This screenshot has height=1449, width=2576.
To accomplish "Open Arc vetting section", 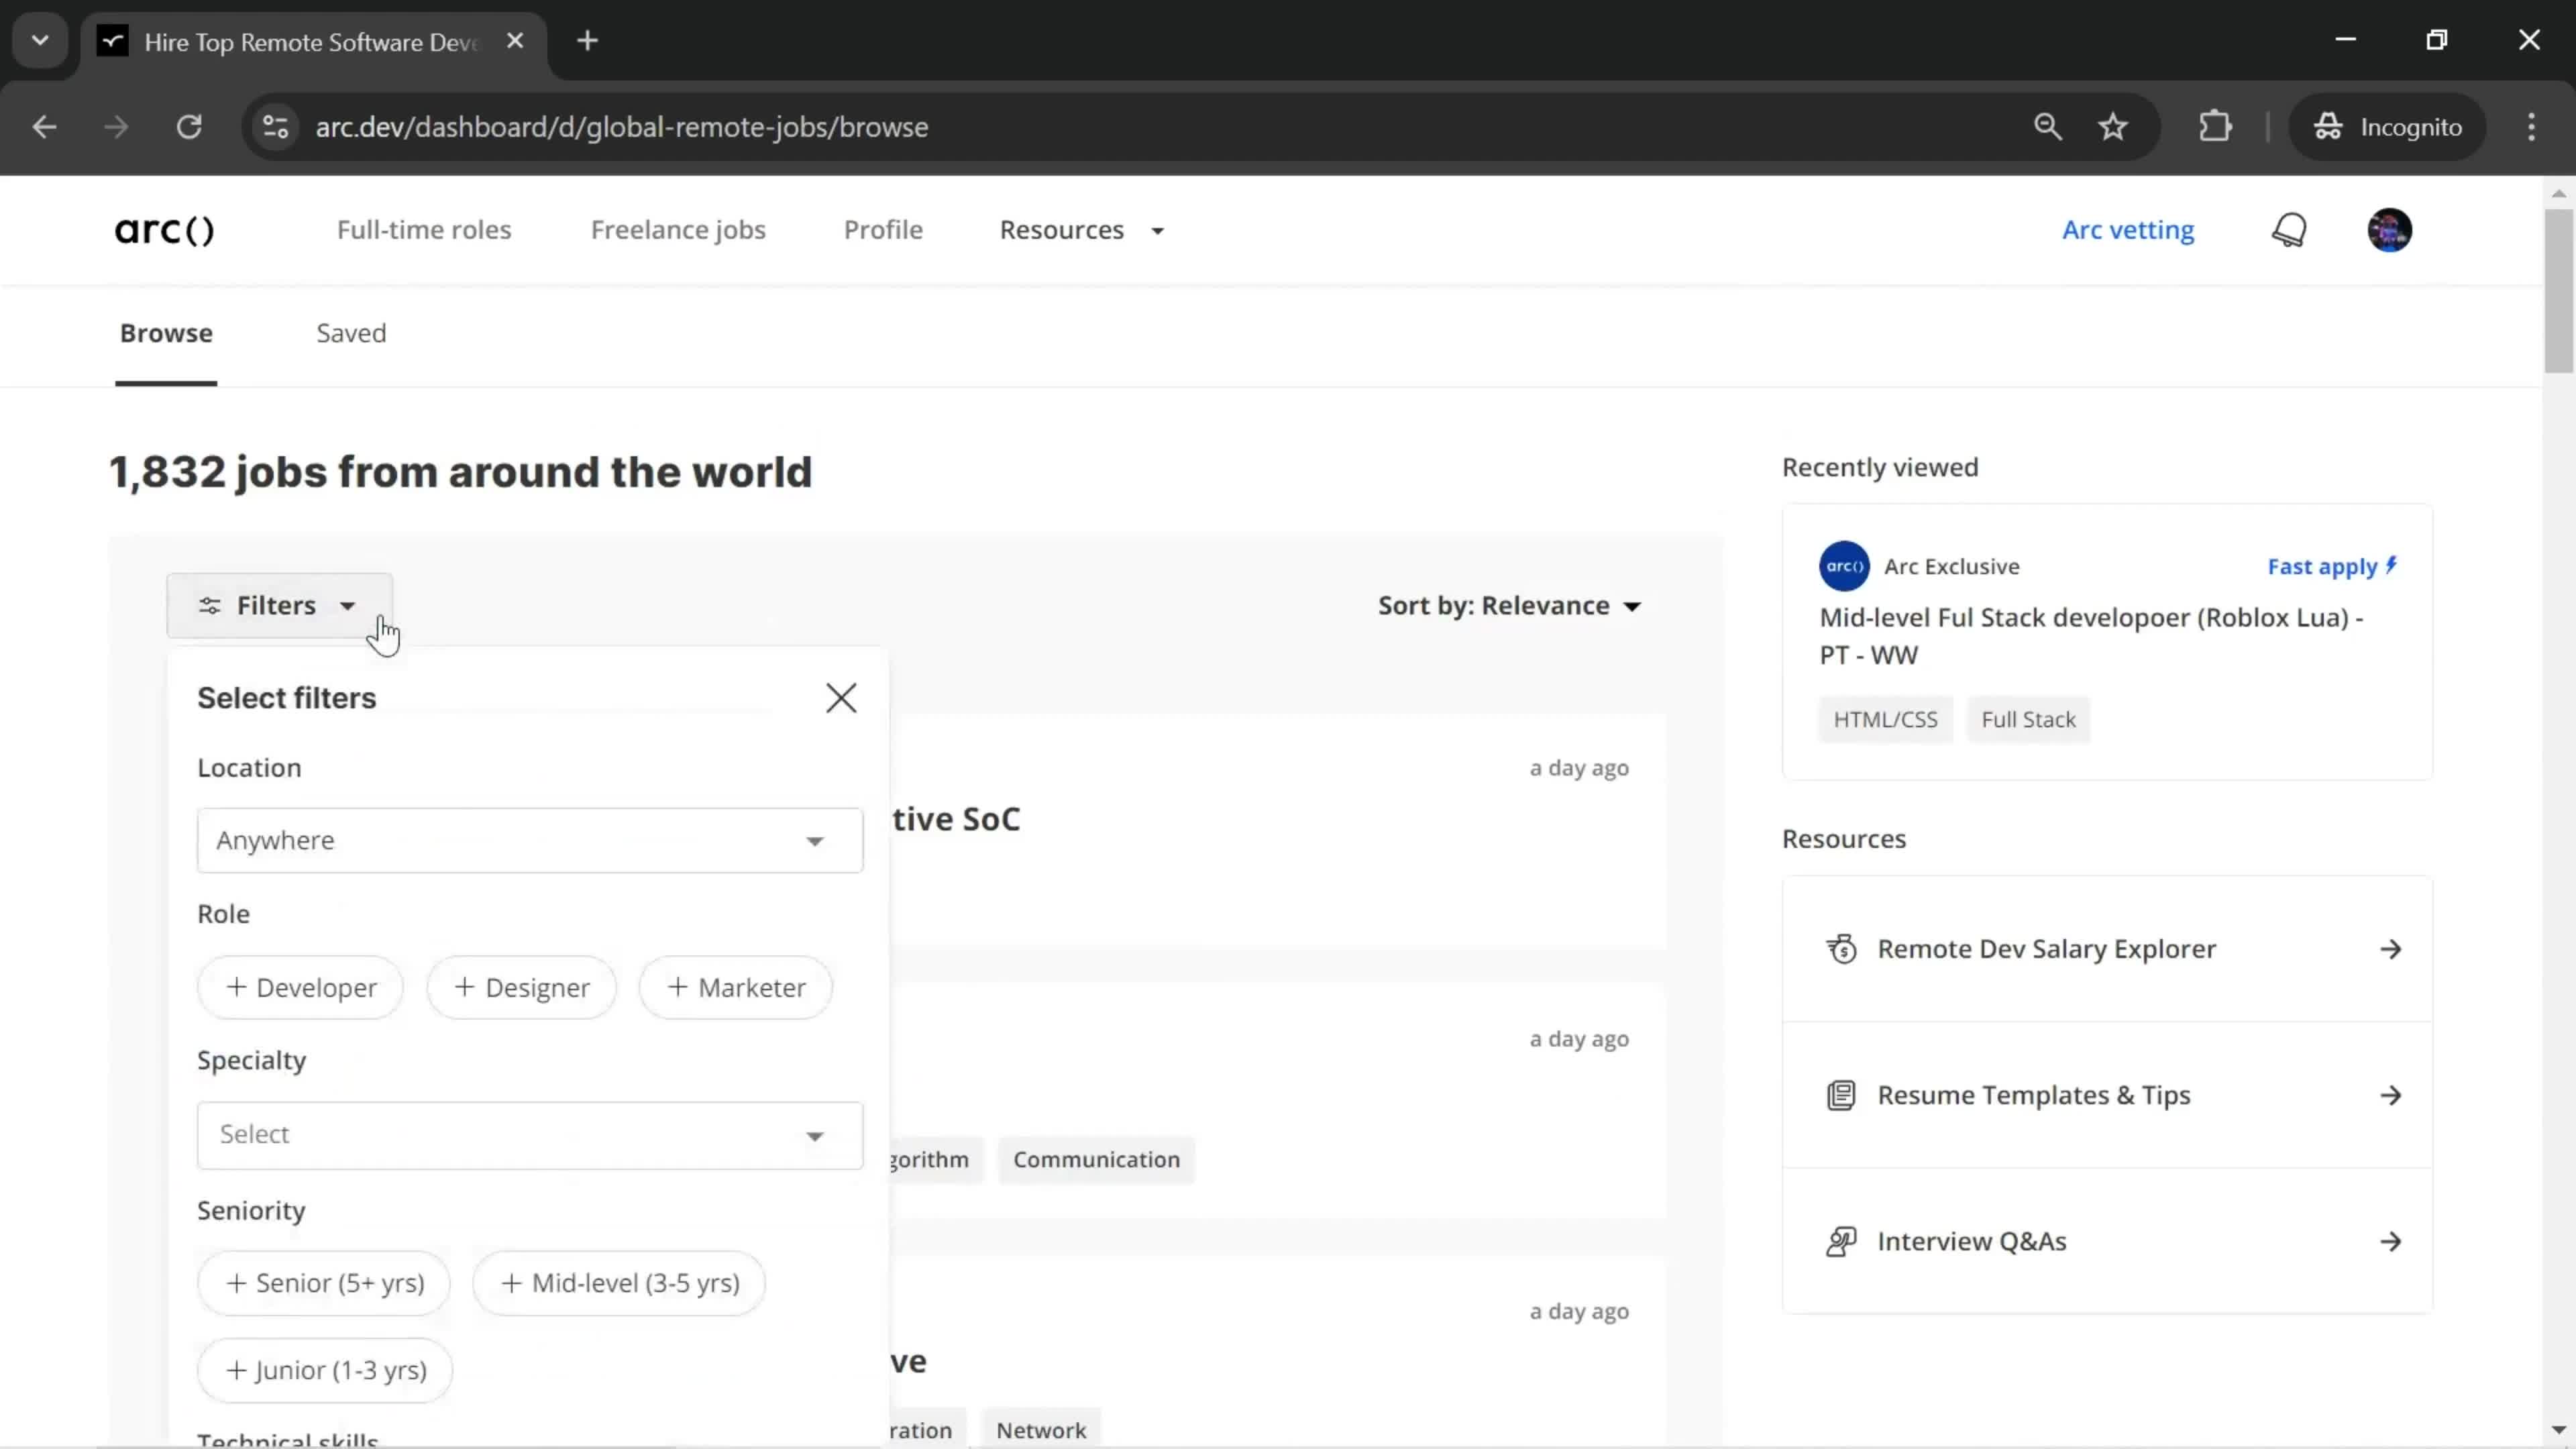I will click(2129, 228).
